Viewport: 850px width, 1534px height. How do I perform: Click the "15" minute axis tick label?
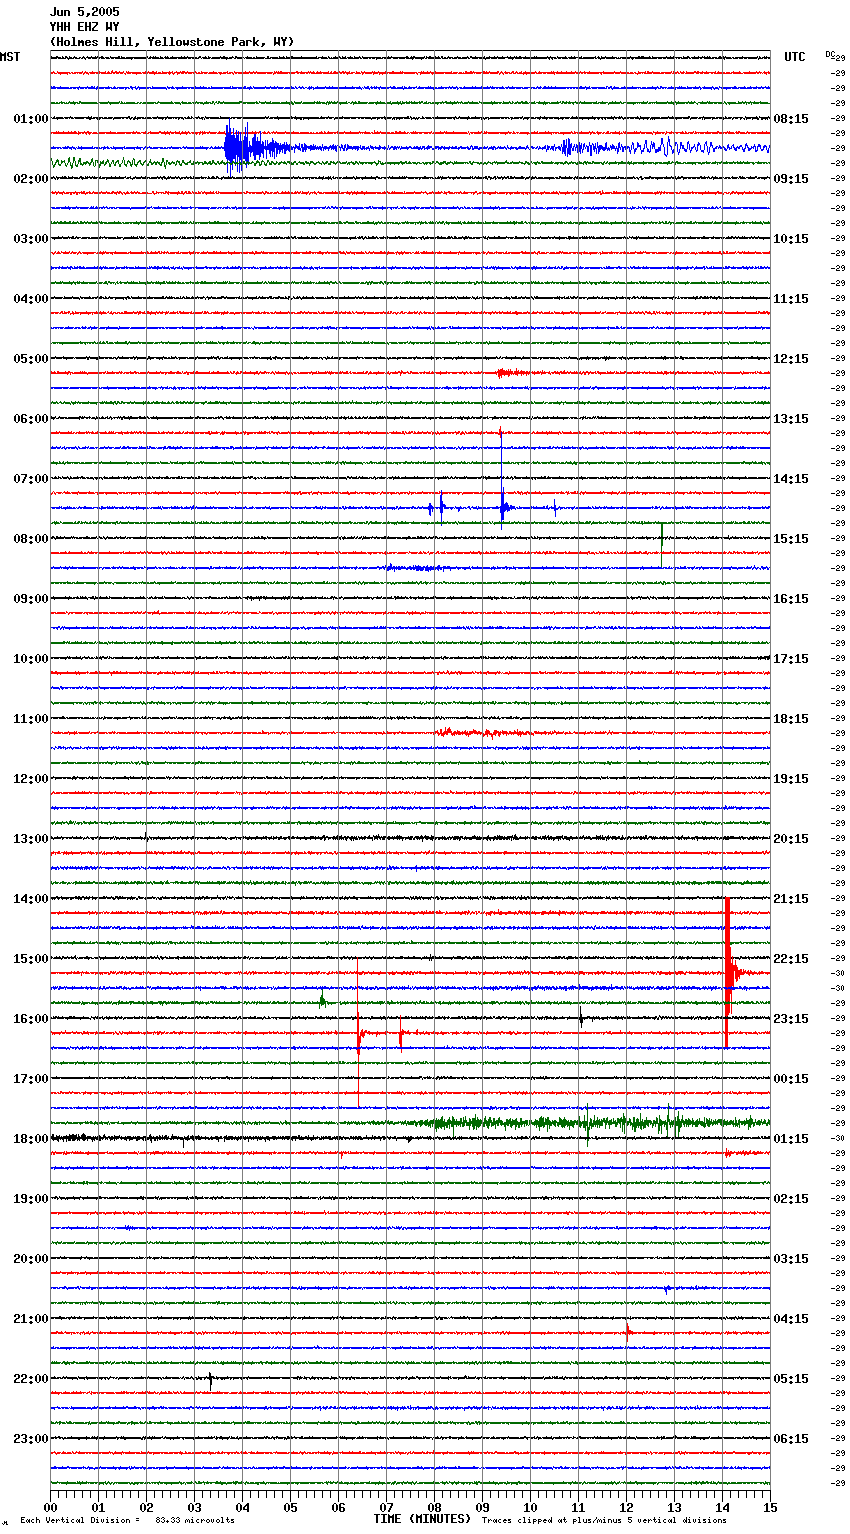click(770, 1507)
